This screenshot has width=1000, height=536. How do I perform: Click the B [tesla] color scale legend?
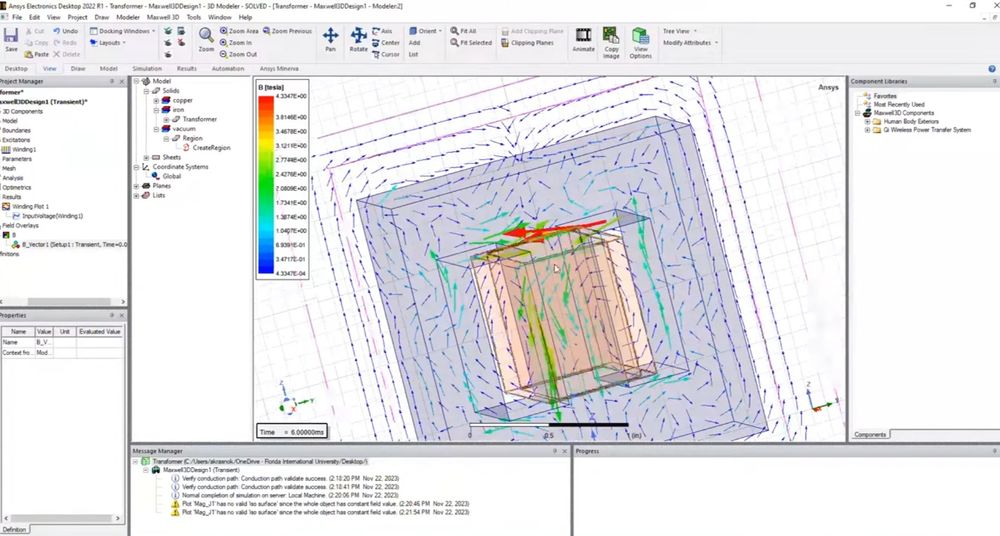[x=283, y=179]
